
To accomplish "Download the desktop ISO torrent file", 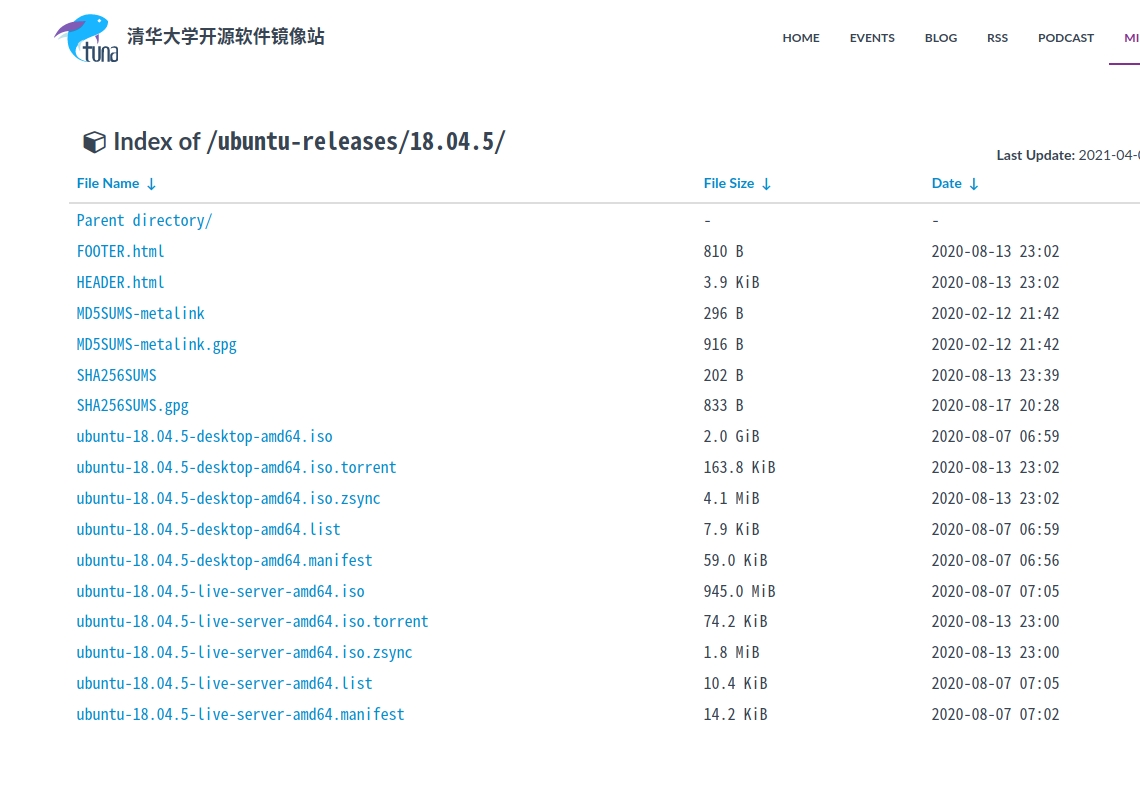I will click(x=236, y=467).
